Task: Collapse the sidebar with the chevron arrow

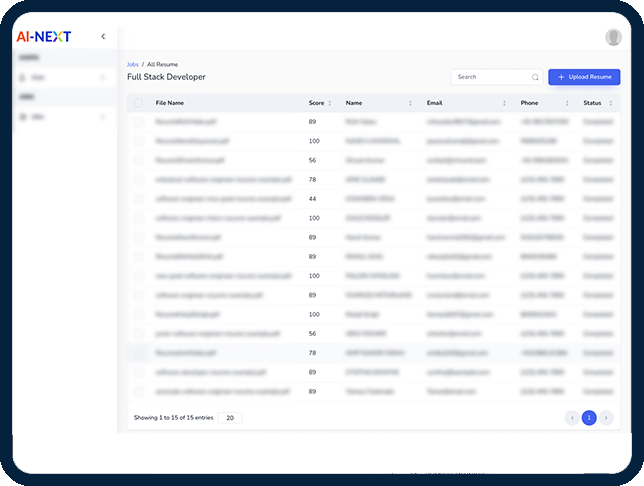Action: 103,37
